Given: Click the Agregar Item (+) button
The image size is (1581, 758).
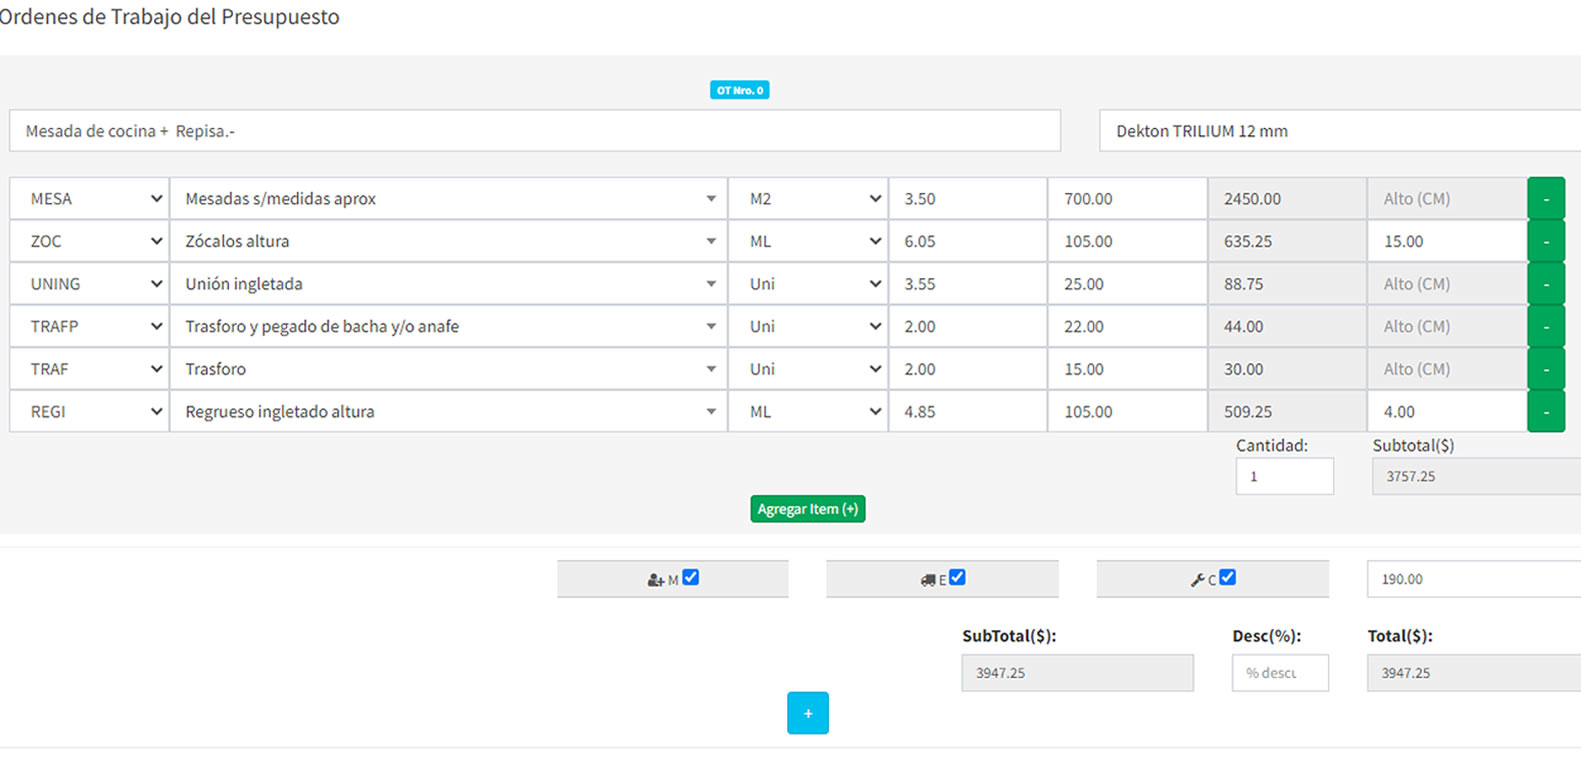Looking at the screenshot, I should click(x=807, y=509).
